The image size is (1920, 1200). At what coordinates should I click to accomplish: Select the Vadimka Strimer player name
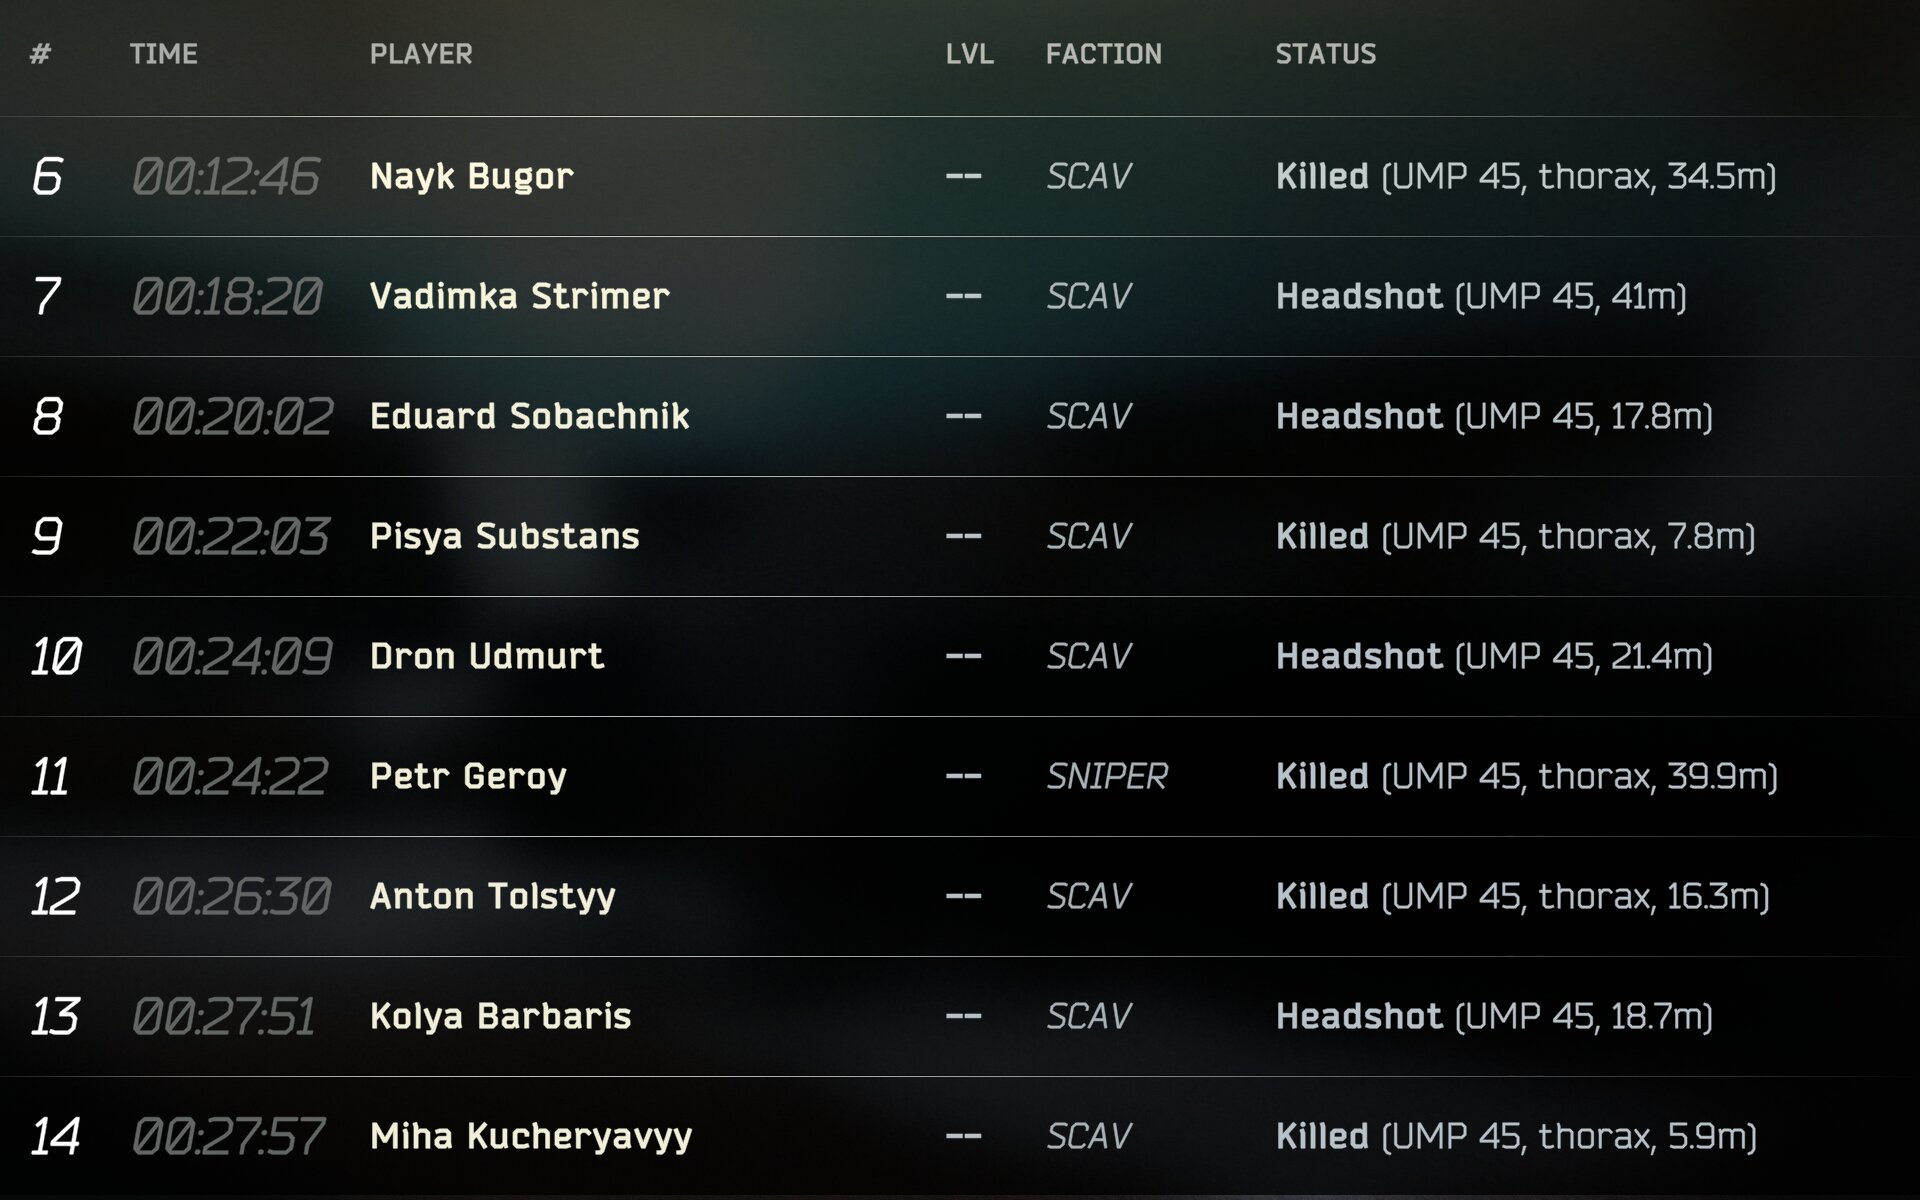(520, 296)
